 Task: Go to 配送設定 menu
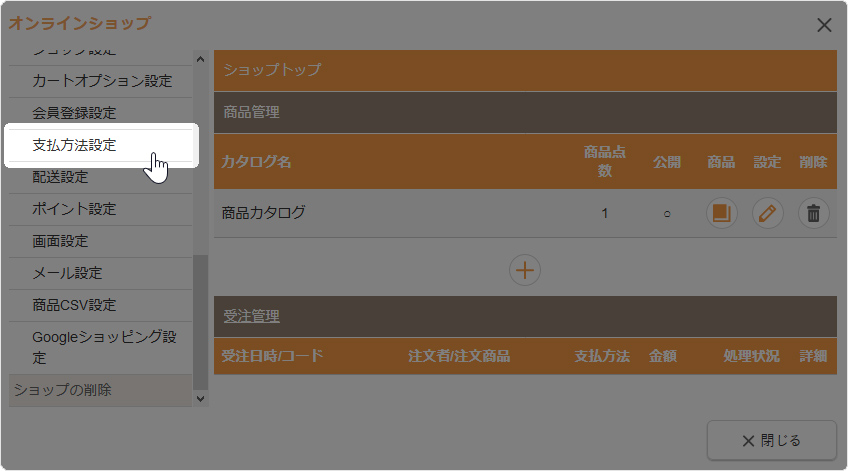(x=60, y=177)
